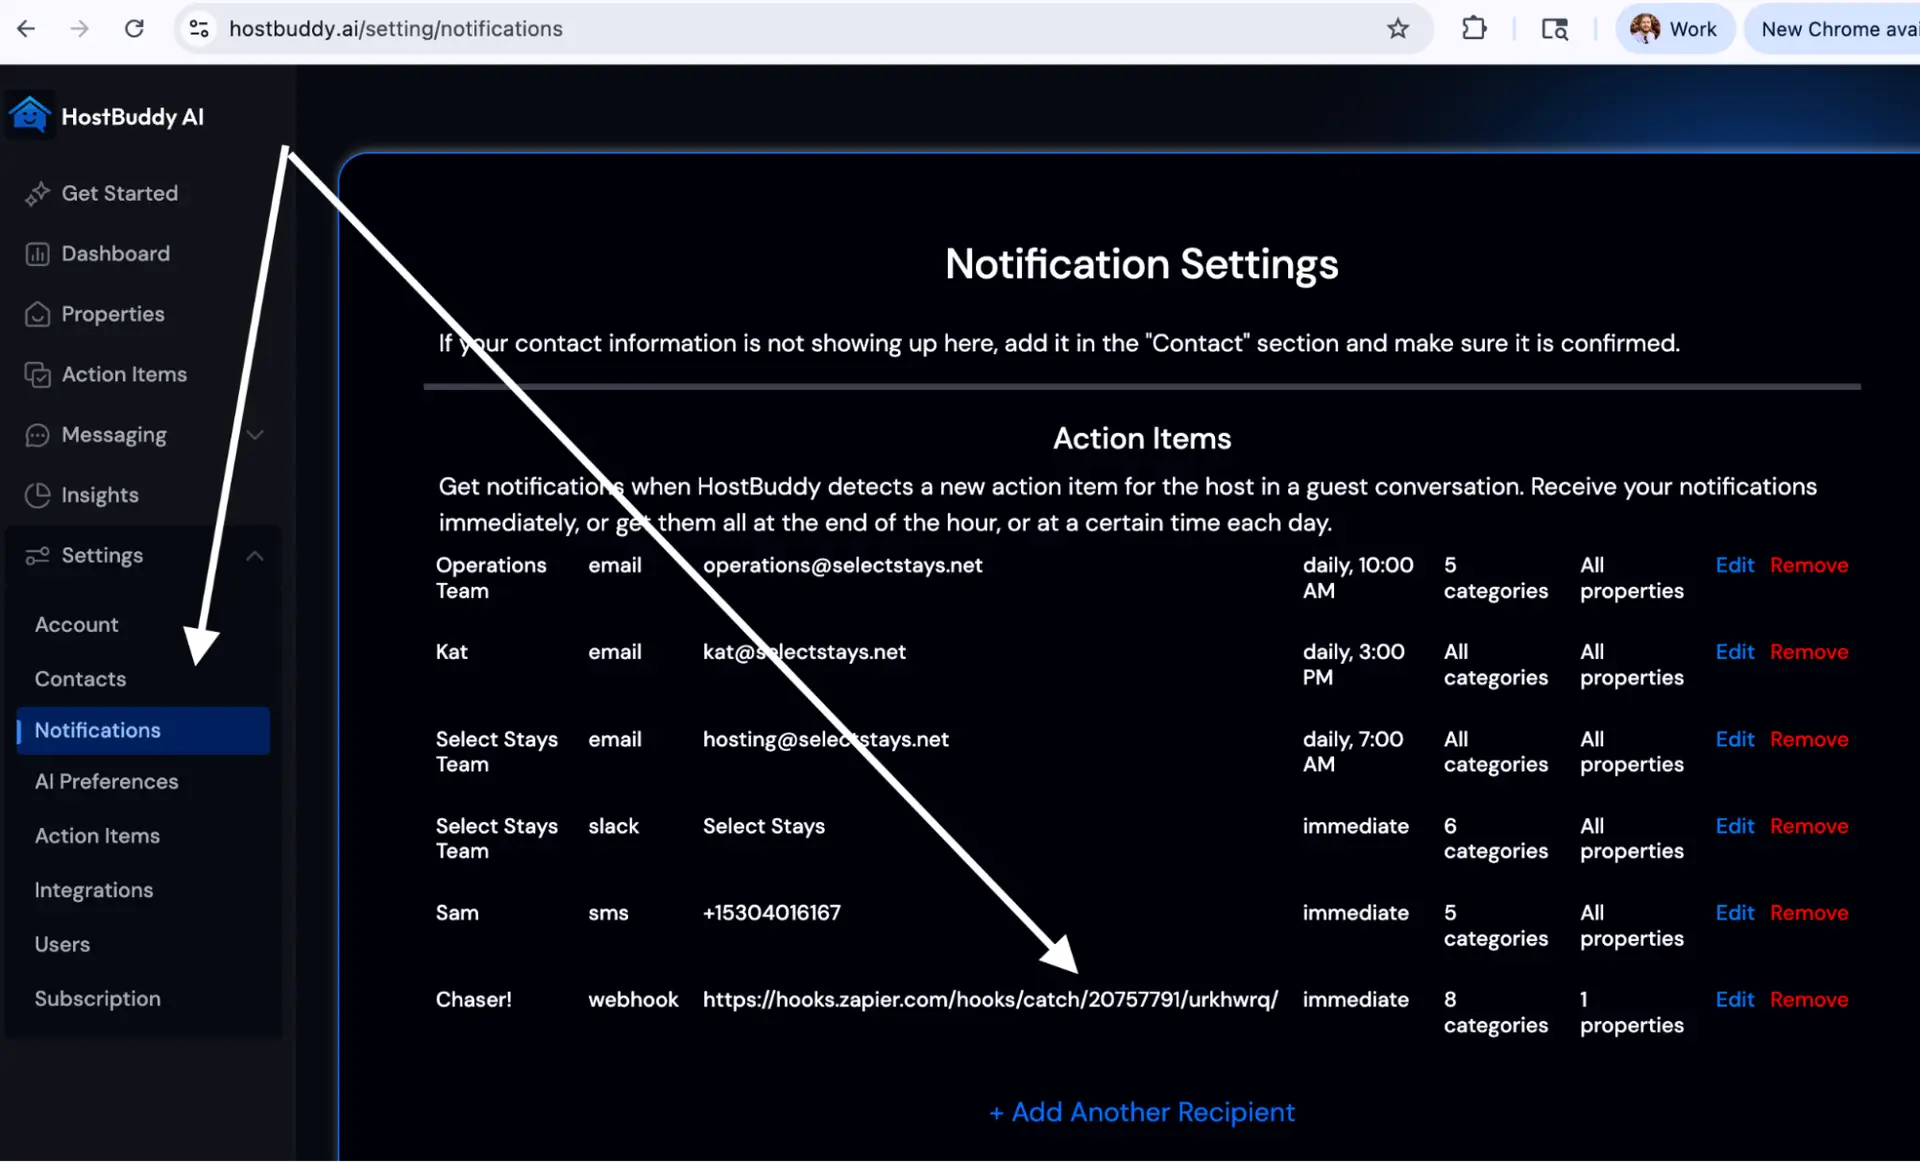The image size is (1920, 1162).
Task: Bookmark this page with the star icon
Action: click(1397, 28)
